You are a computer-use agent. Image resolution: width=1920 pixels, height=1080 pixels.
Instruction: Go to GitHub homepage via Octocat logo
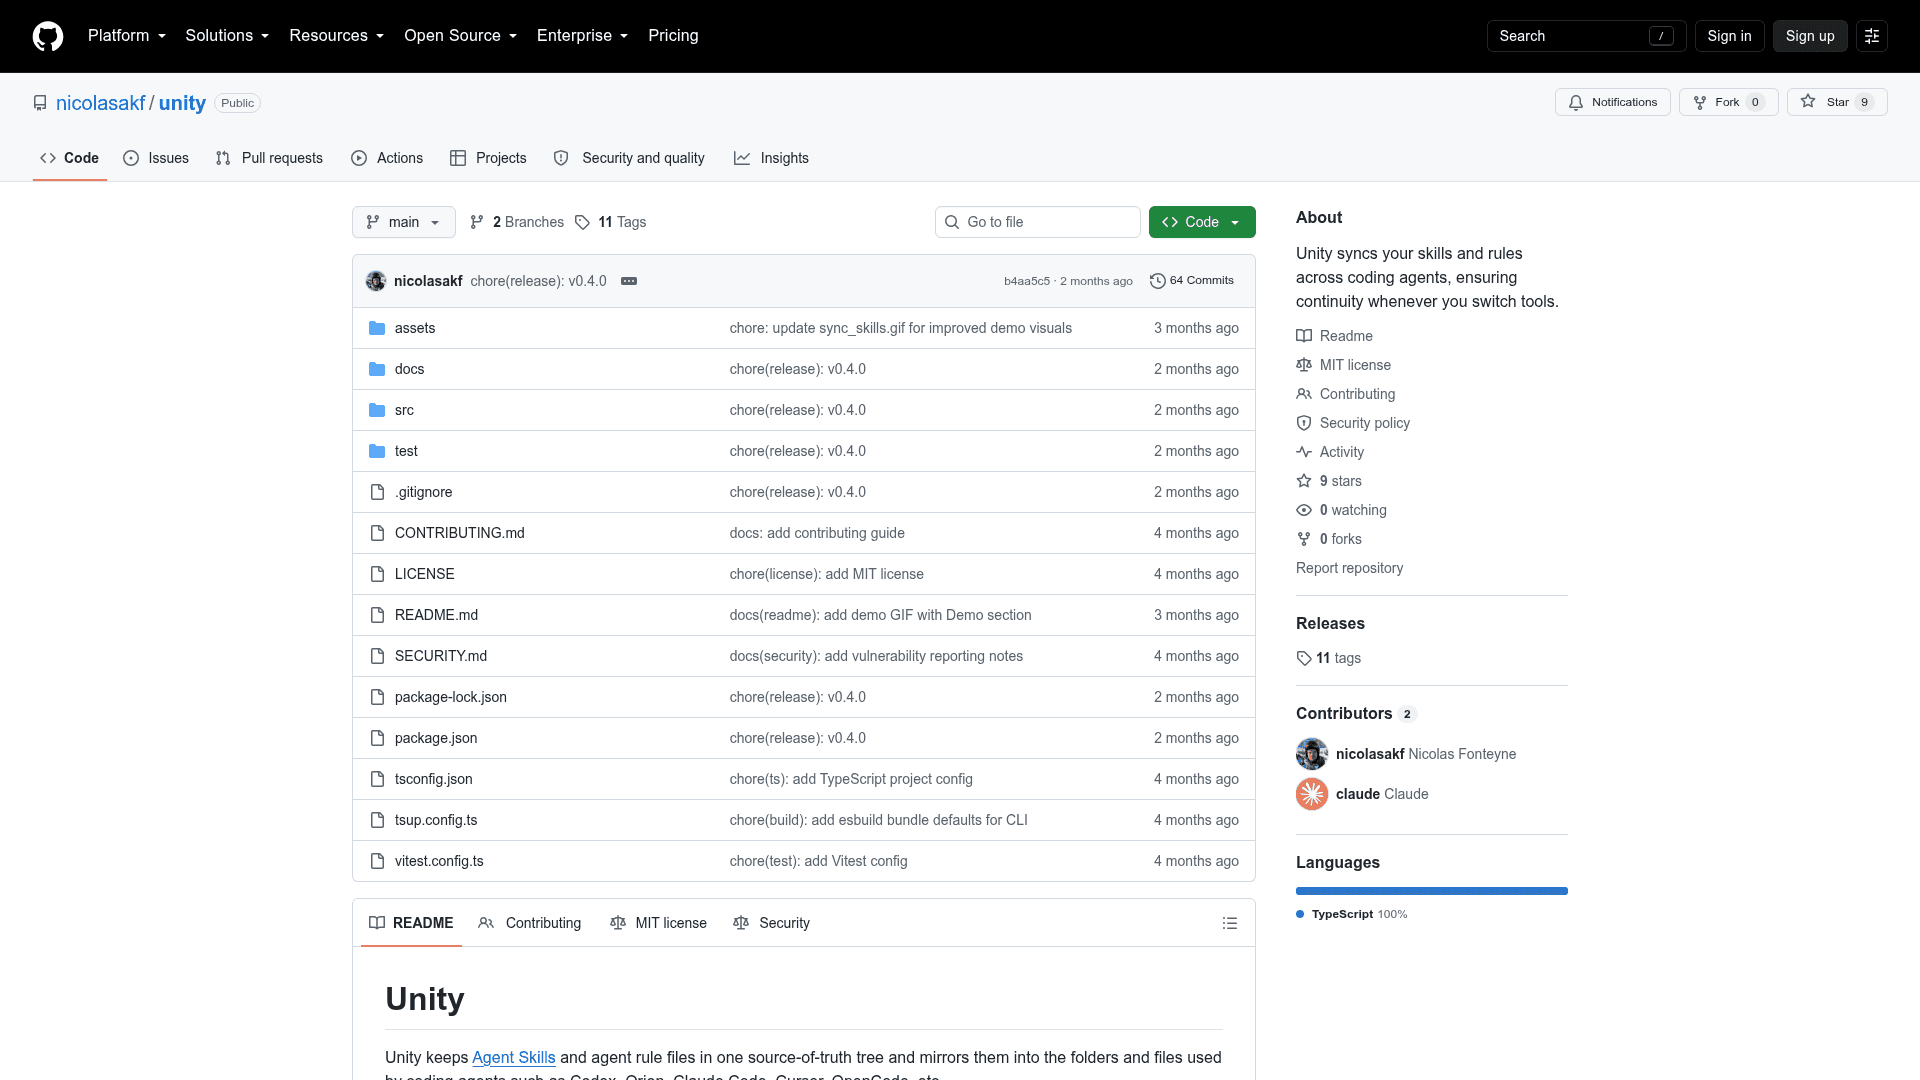click(x=48, y=36)
